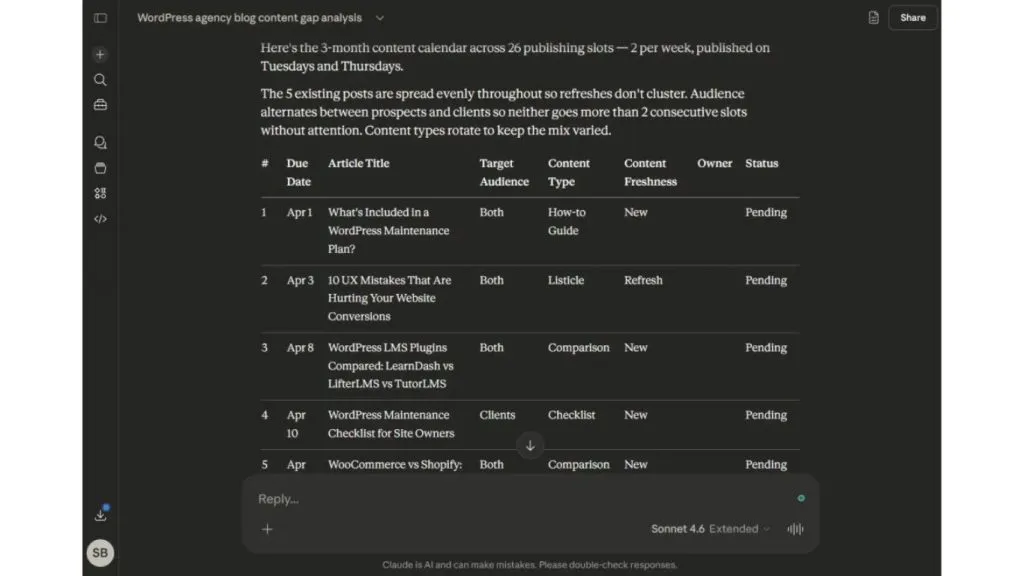Open the search chats icon
Image resolution: width=1024 pixels, height=576 pixels.
[x=100, y=80]
